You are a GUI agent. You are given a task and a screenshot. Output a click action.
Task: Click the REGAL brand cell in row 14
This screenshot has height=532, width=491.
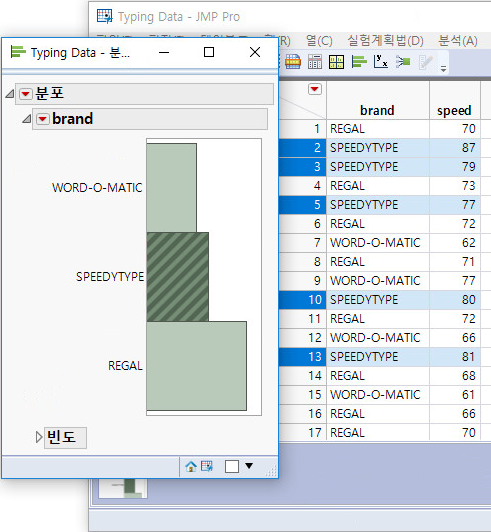(x=378, y=376)
